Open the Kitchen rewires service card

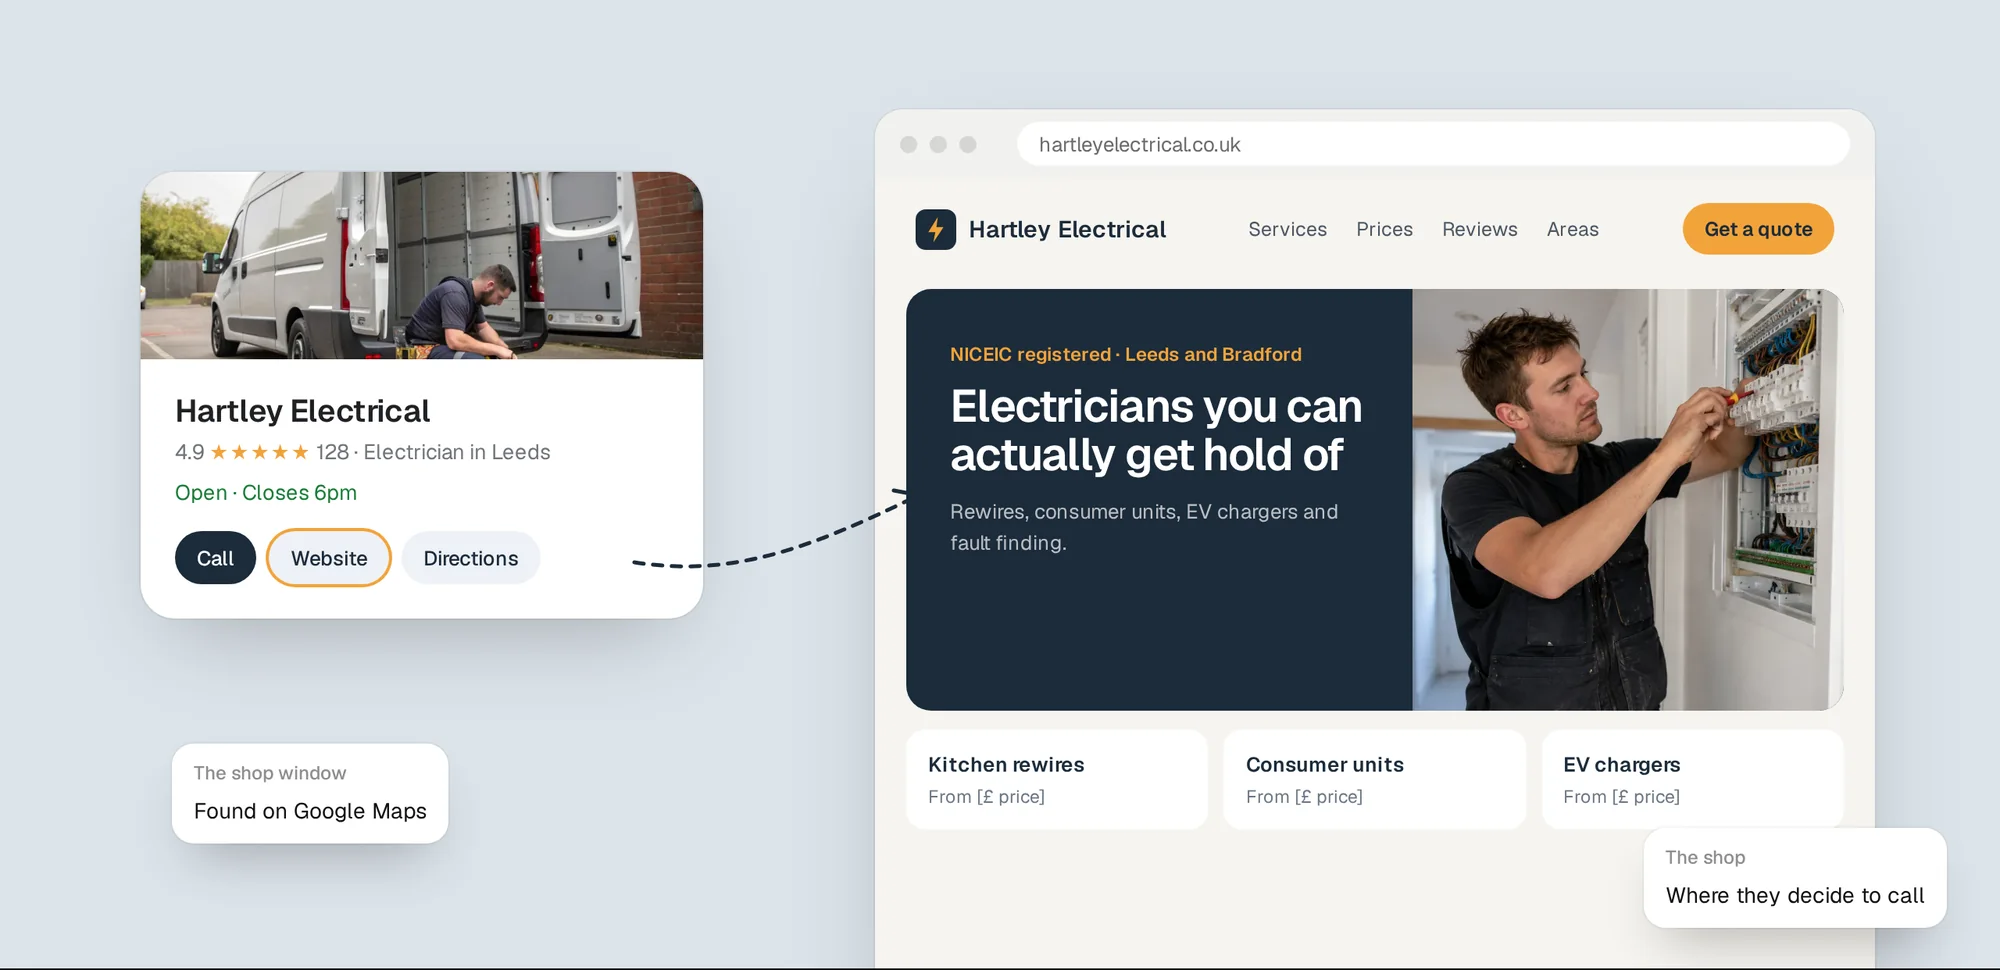click(x=1057, y=779)
